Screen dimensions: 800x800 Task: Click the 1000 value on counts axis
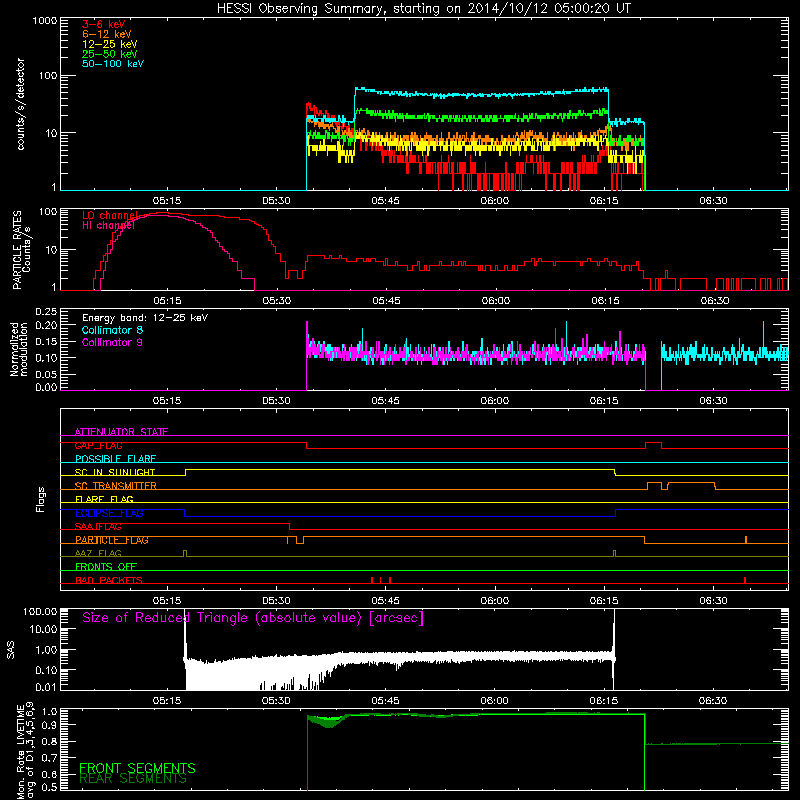click(x=44, y=21)
